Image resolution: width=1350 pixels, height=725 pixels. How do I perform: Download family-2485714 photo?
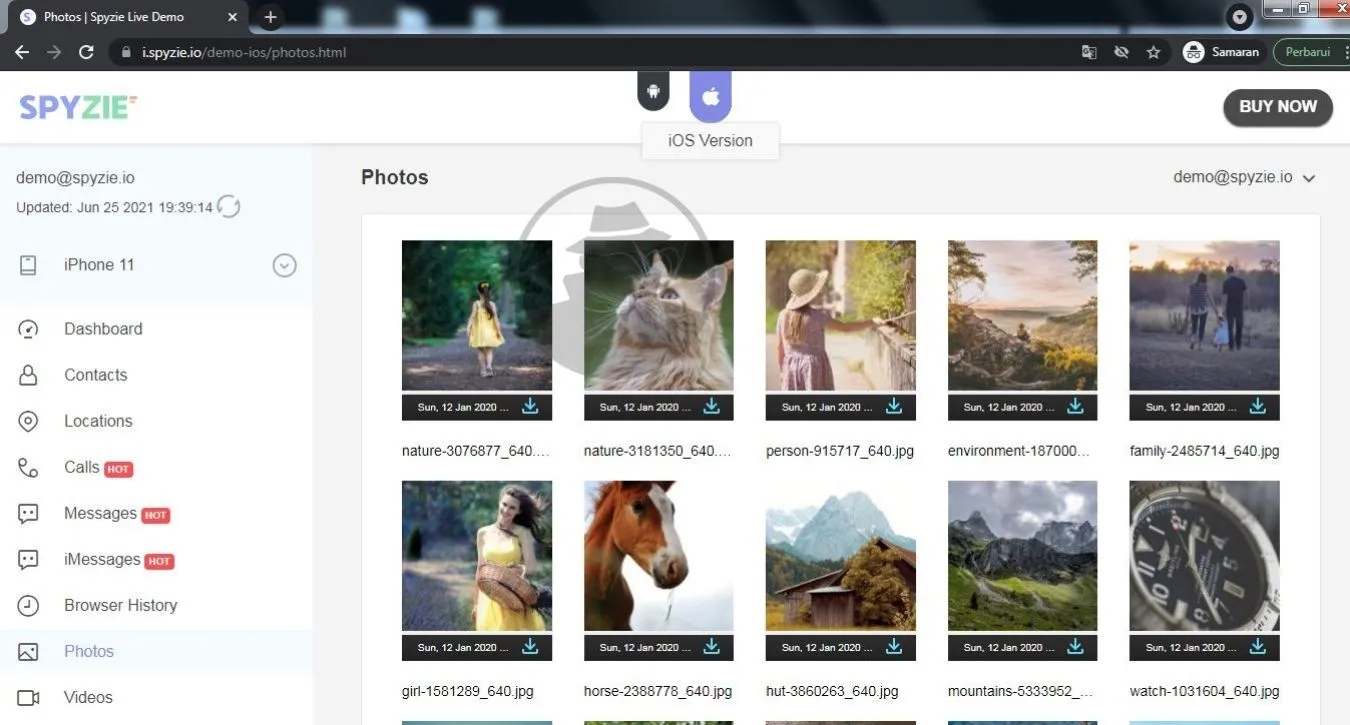[1258, 406]
